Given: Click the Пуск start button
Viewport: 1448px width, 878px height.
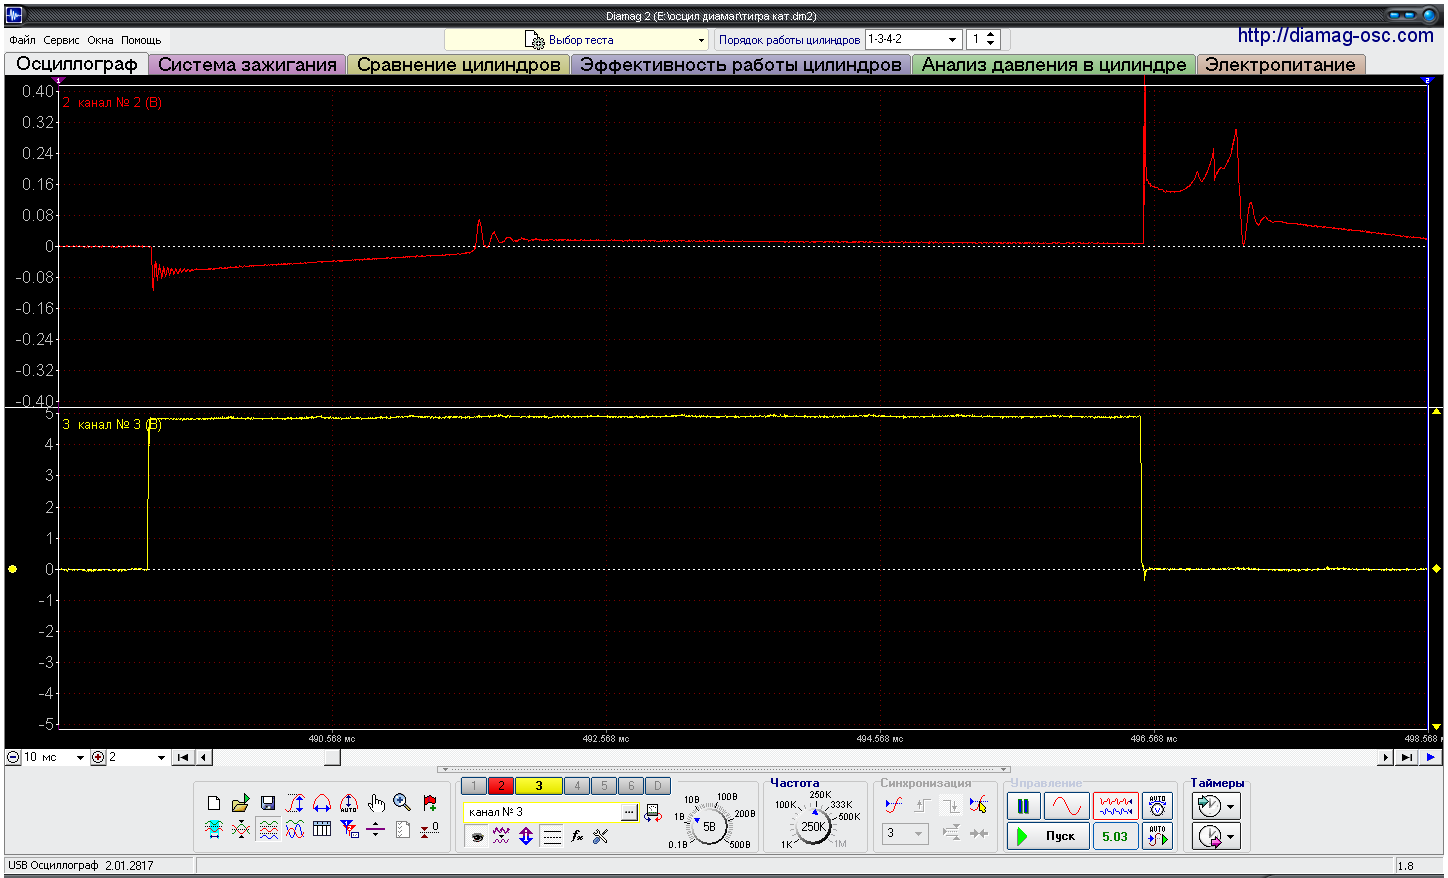Looking at the screenshot, I should tap(1048, 836).
